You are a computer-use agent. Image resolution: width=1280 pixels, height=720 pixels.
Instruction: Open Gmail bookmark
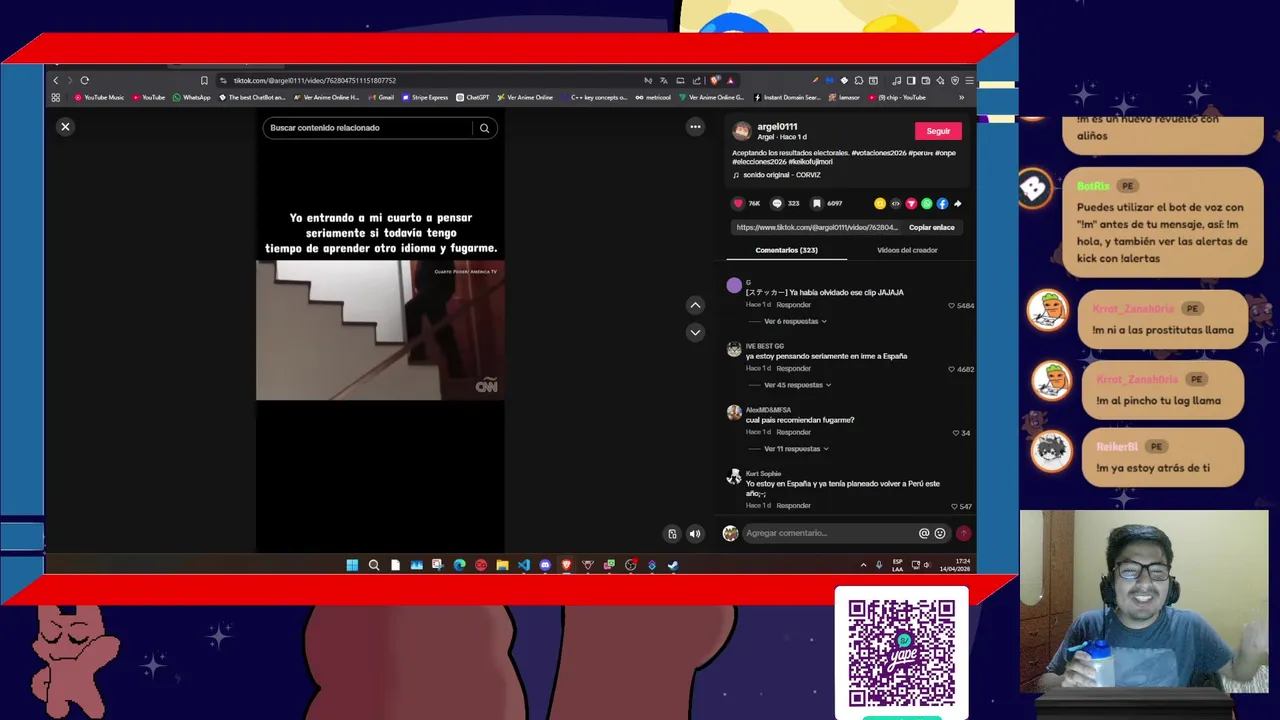(381, 97)
